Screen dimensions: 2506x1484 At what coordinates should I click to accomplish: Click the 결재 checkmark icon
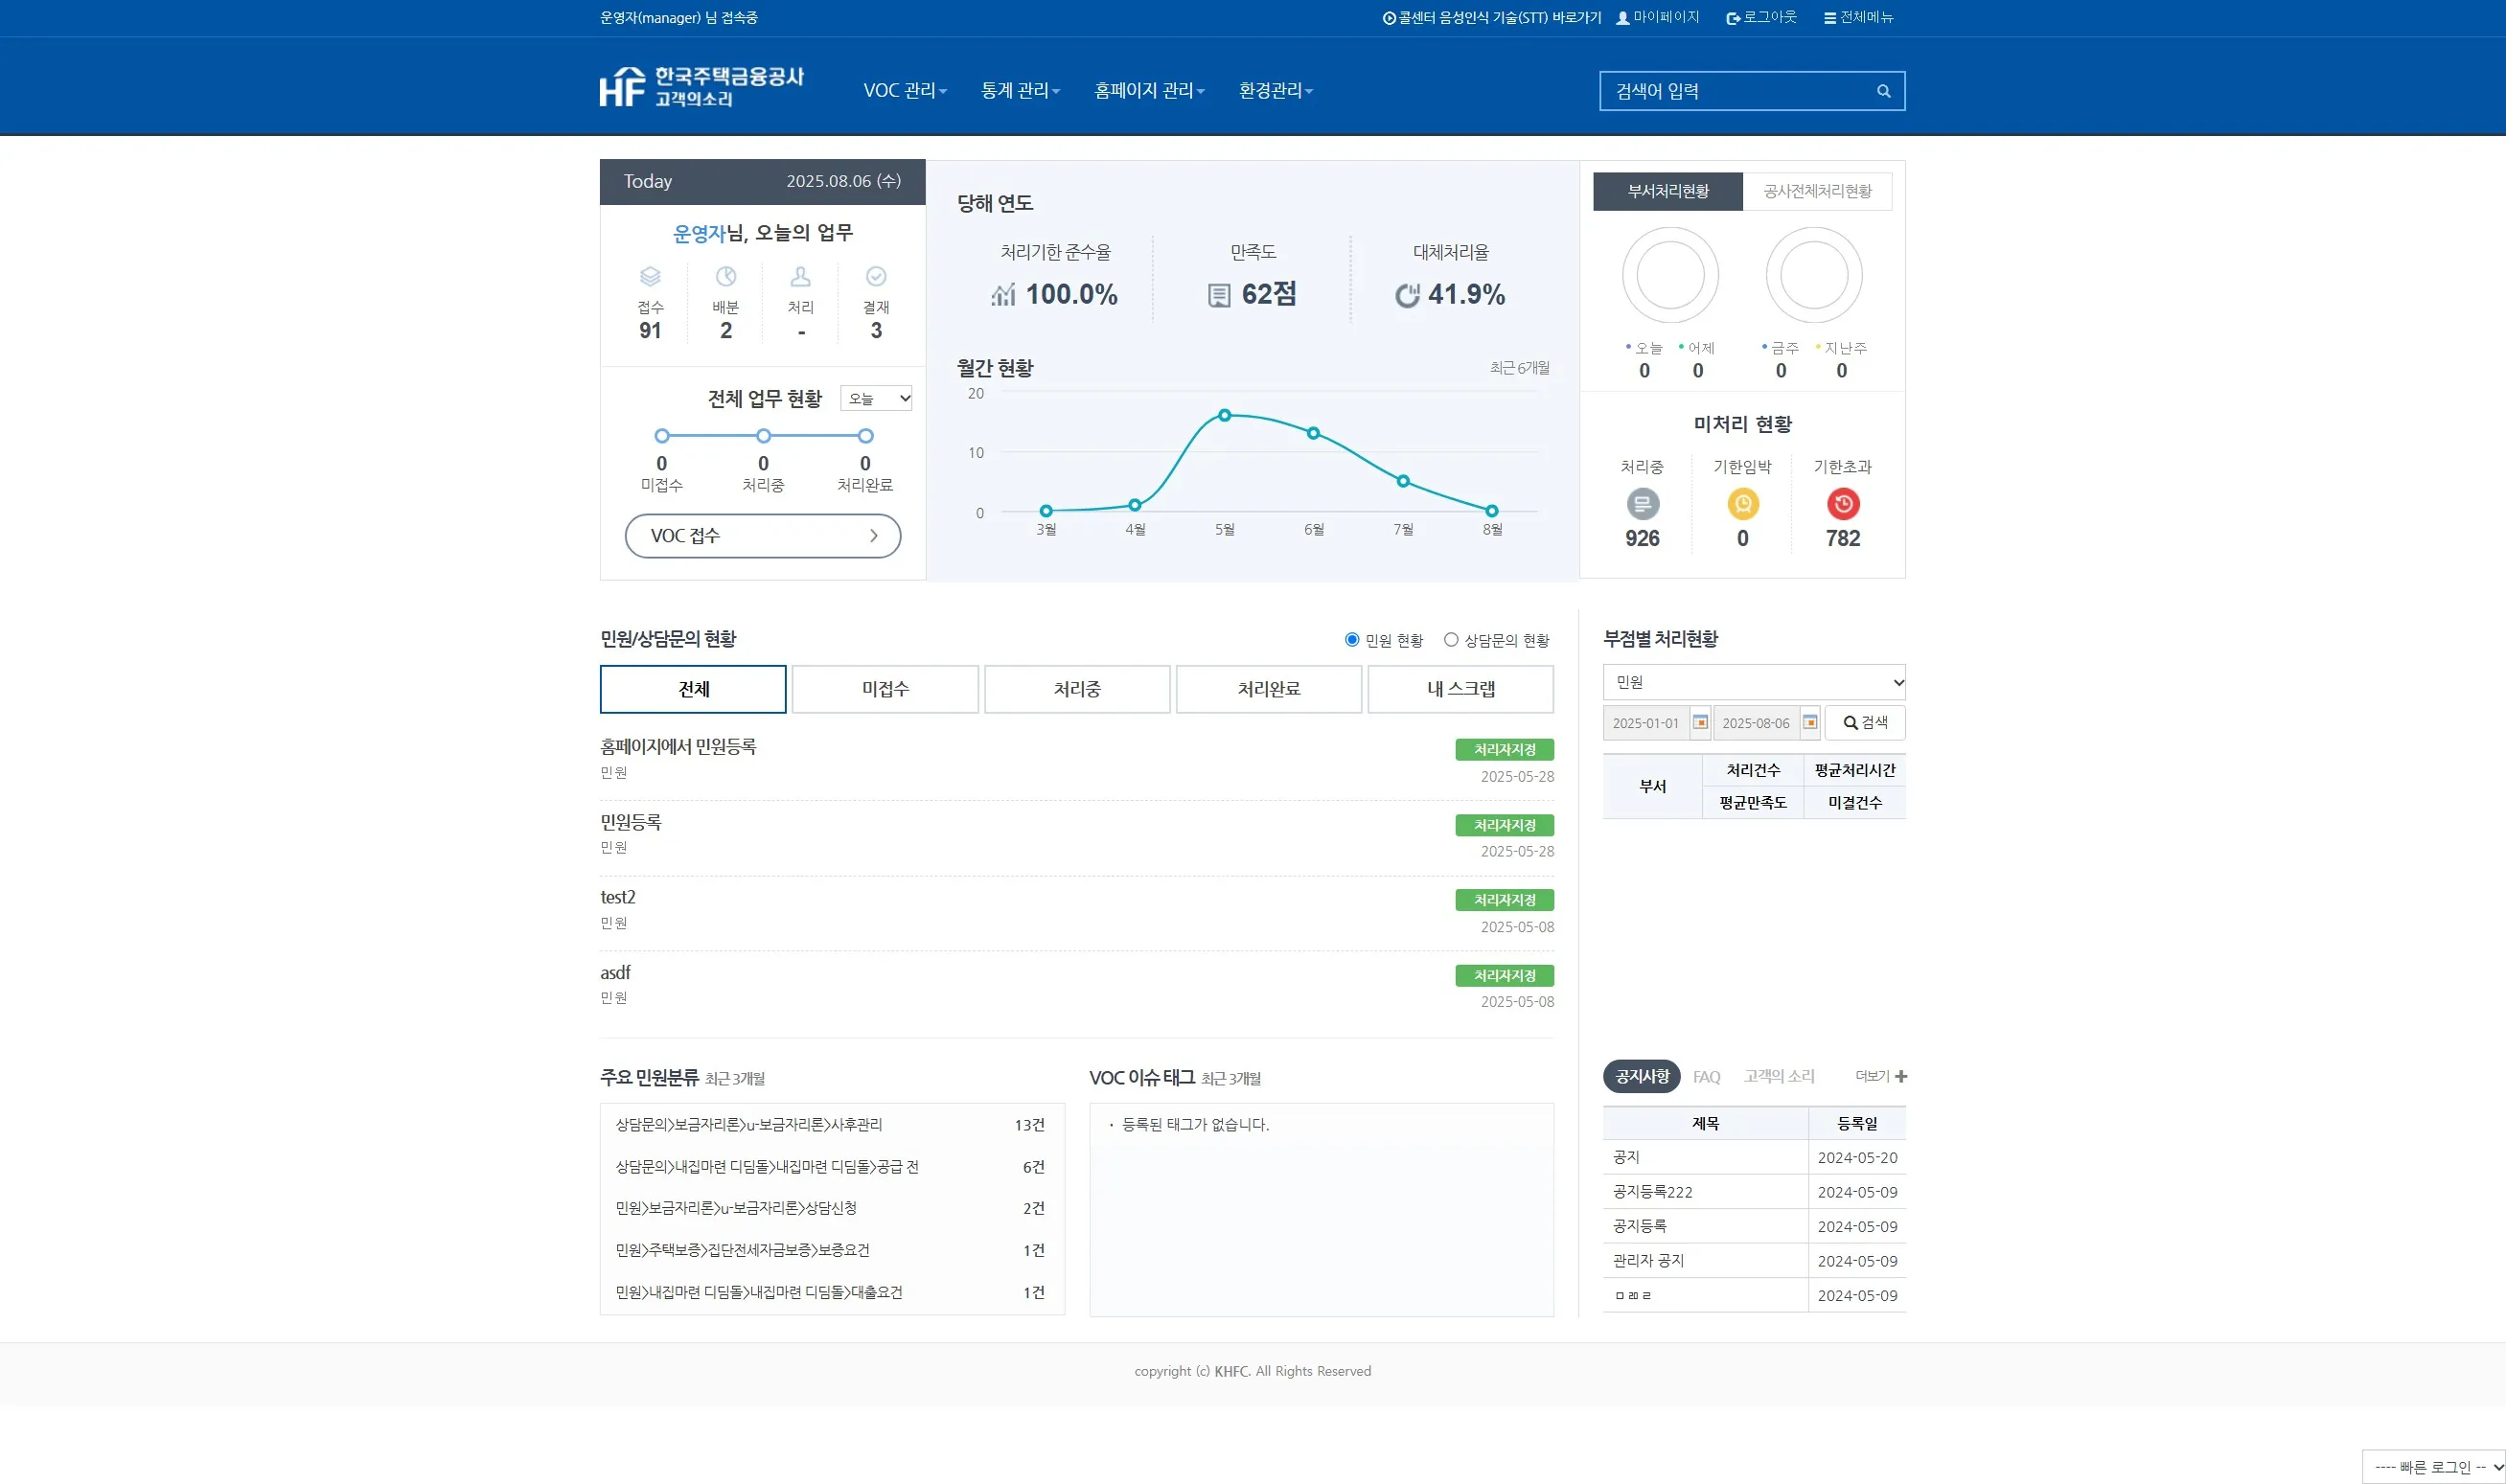coord(876,276)
